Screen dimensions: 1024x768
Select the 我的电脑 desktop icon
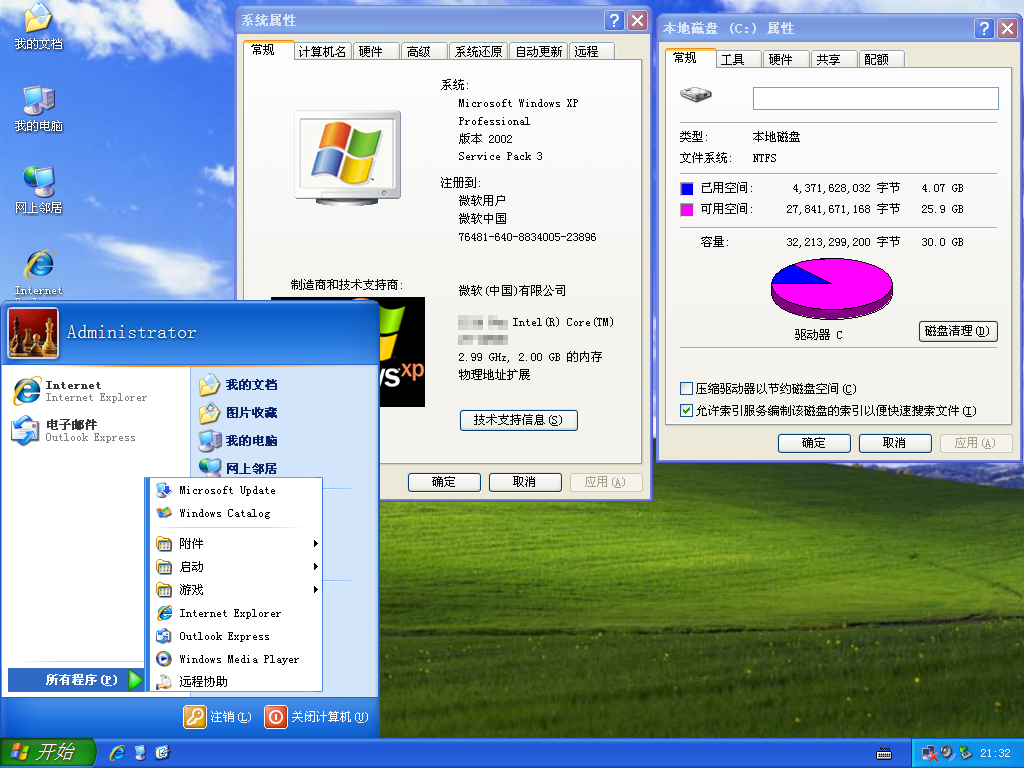(x=38, y=108)
